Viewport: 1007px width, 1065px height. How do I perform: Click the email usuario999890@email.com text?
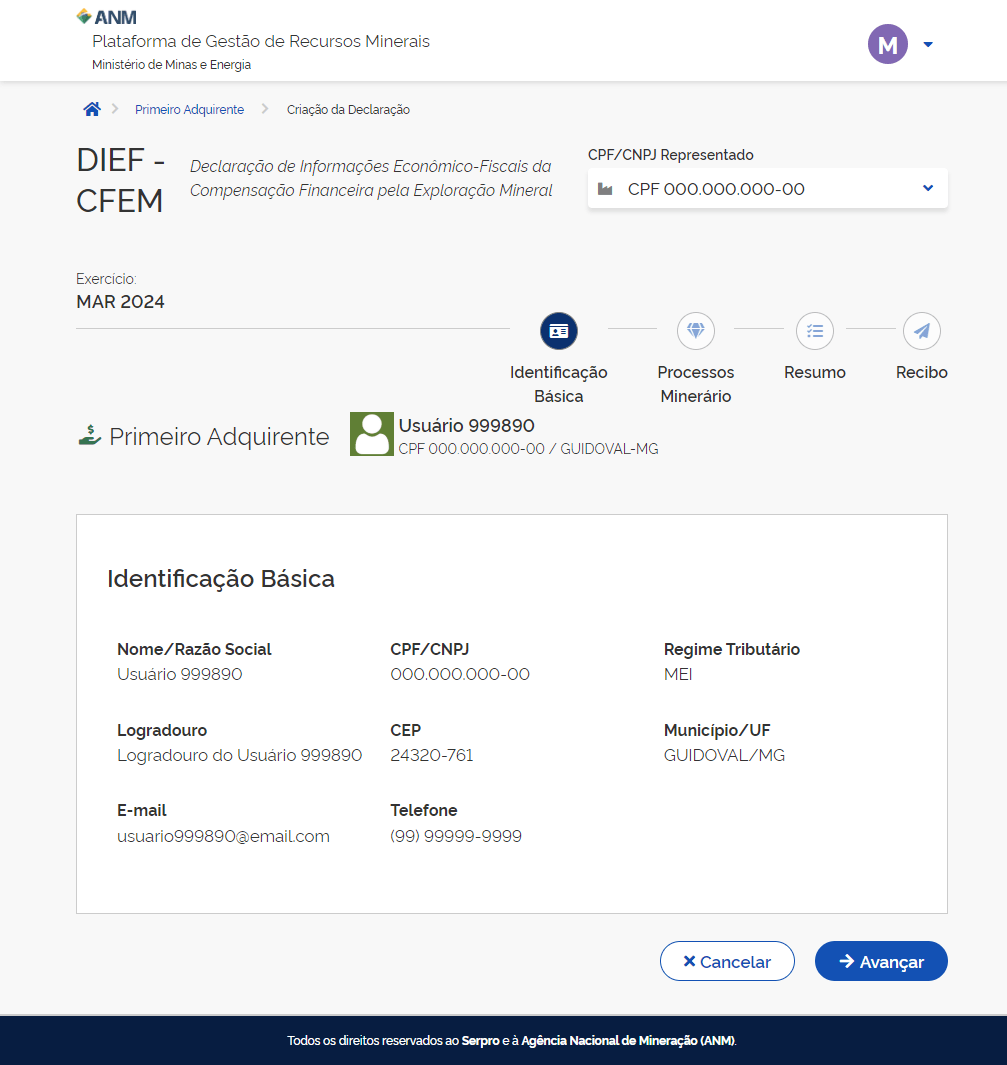click(223, 837)
